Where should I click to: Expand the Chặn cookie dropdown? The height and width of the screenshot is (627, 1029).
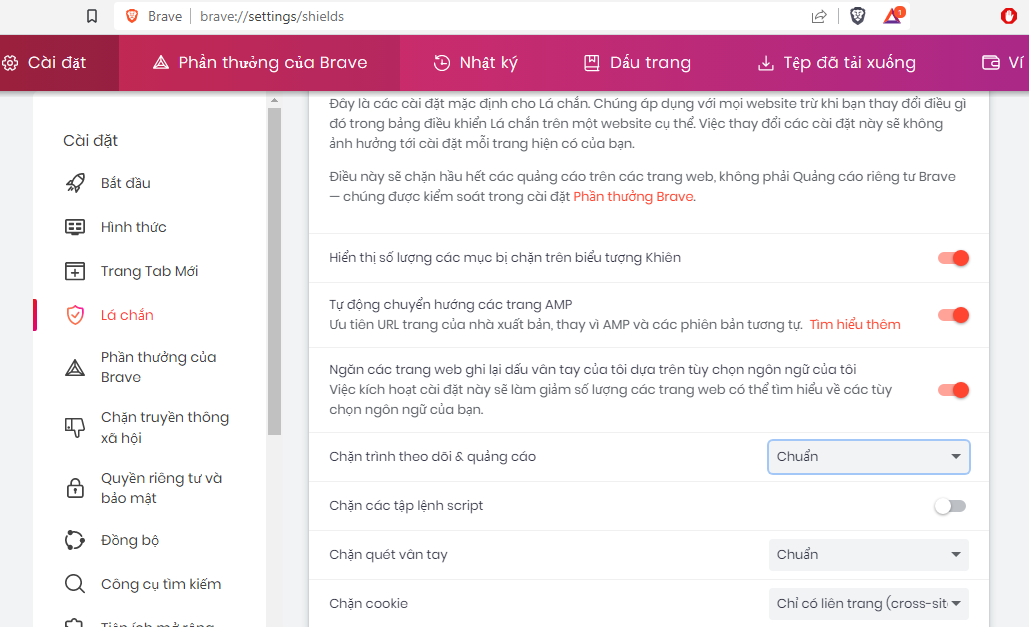(869, 603)
